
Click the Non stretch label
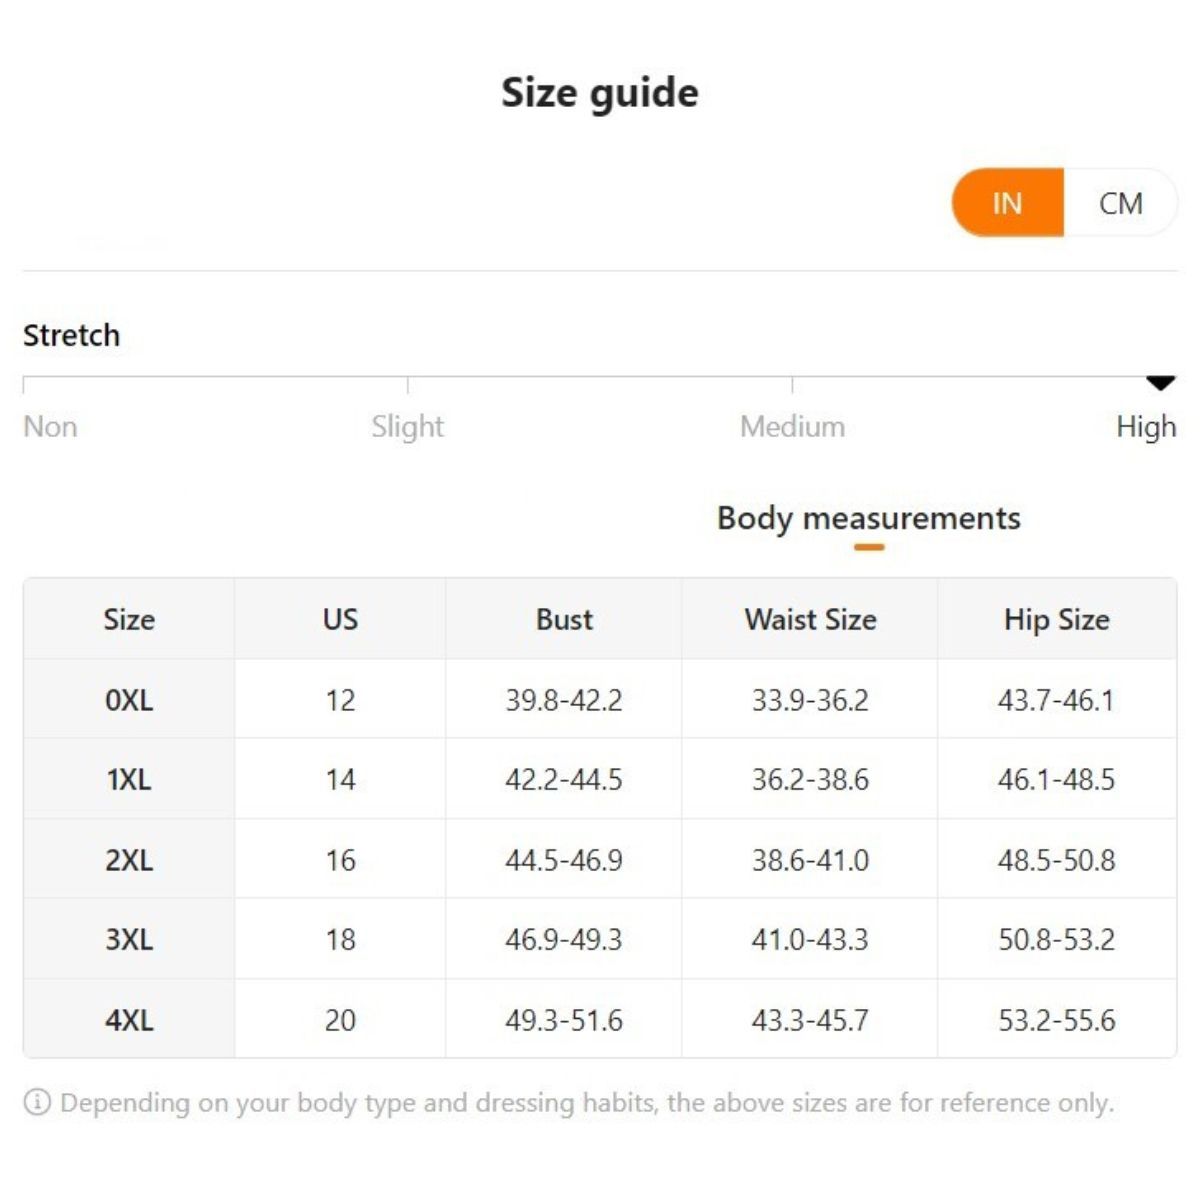pos(50,427)
